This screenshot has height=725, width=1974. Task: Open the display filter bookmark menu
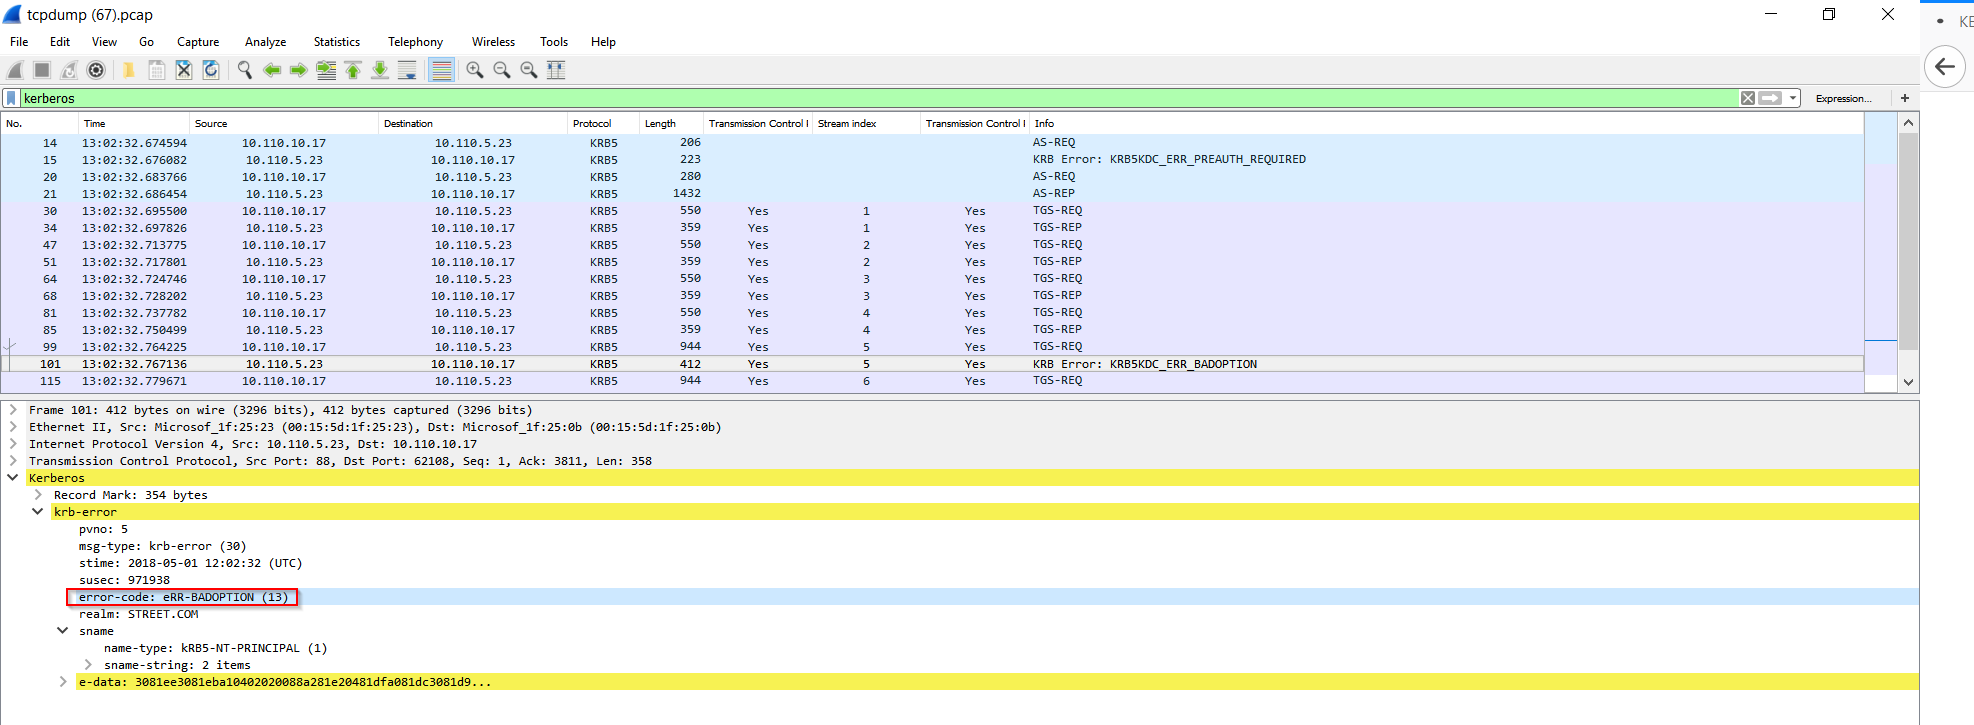[11, 98]
